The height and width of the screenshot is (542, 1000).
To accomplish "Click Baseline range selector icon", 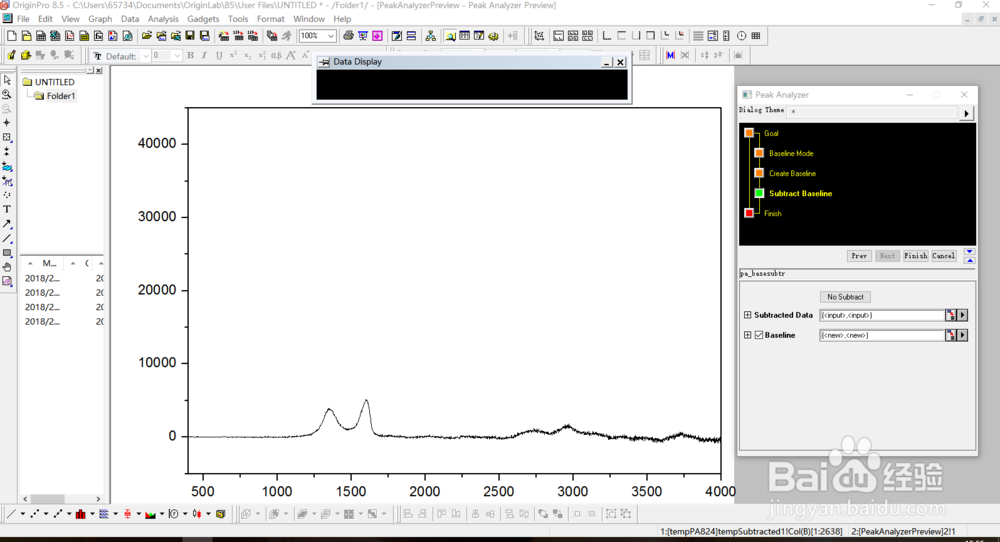I will (x=950, y=335).
